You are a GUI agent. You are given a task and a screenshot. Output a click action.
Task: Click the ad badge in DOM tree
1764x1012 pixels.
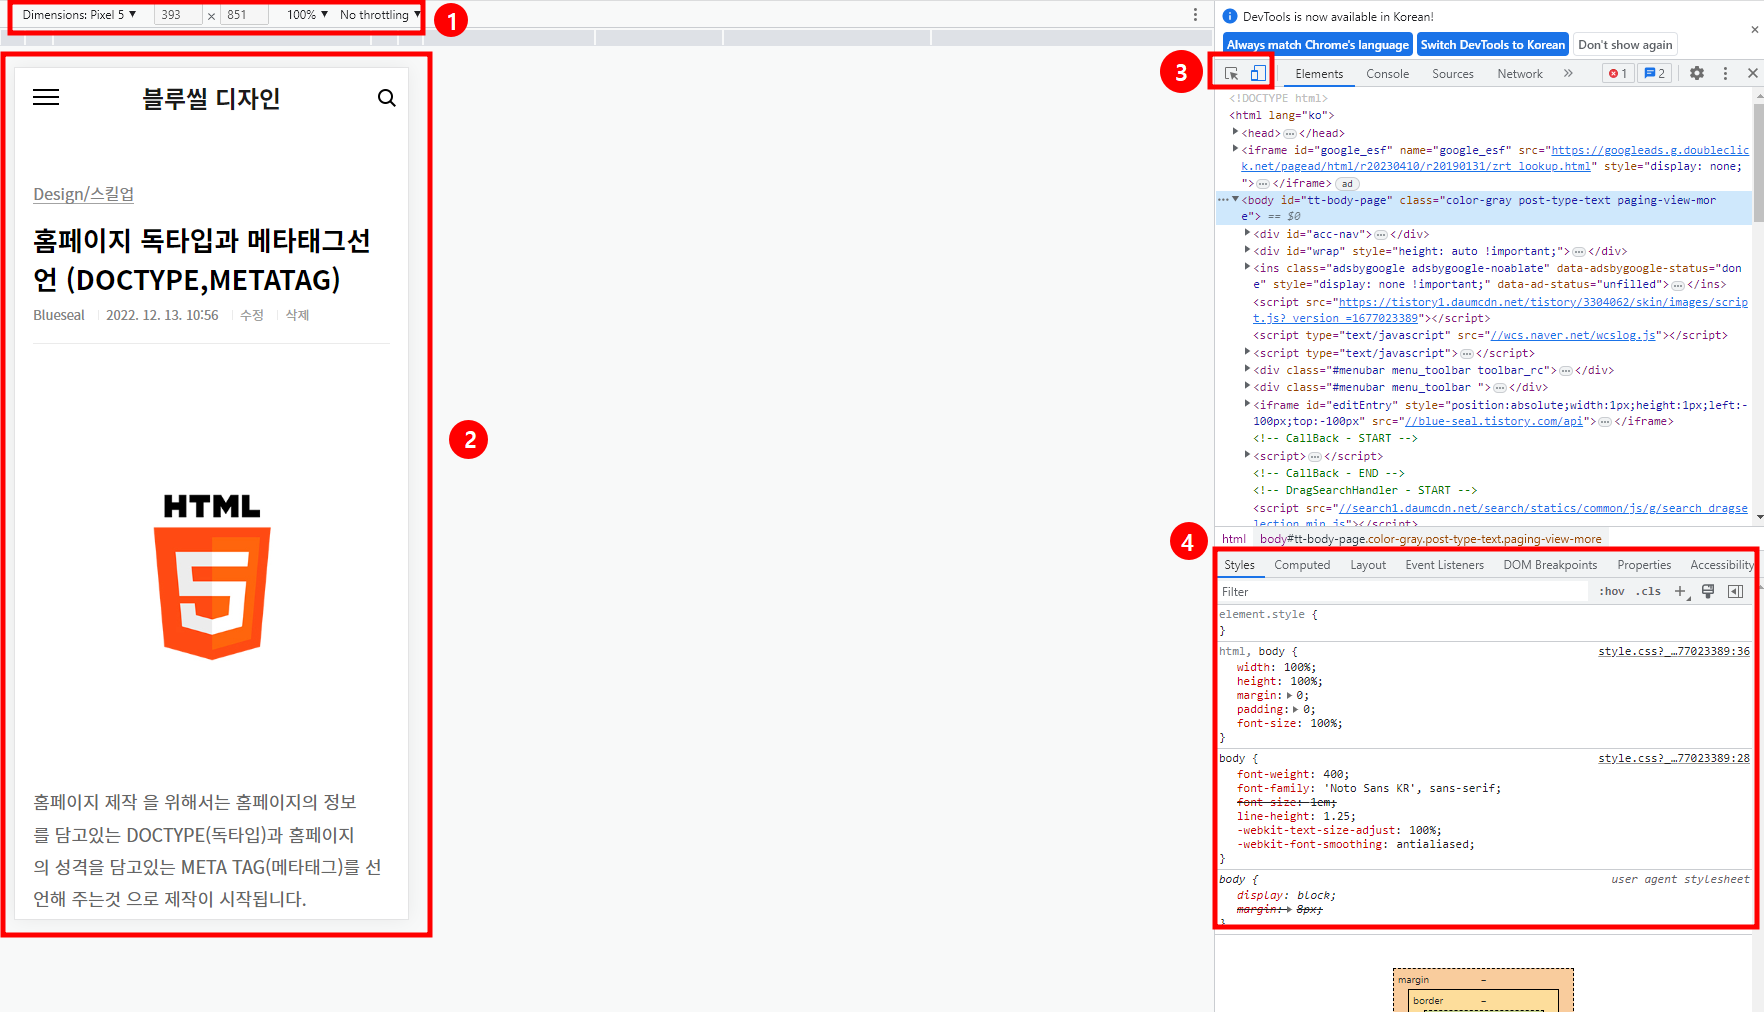1348,184
